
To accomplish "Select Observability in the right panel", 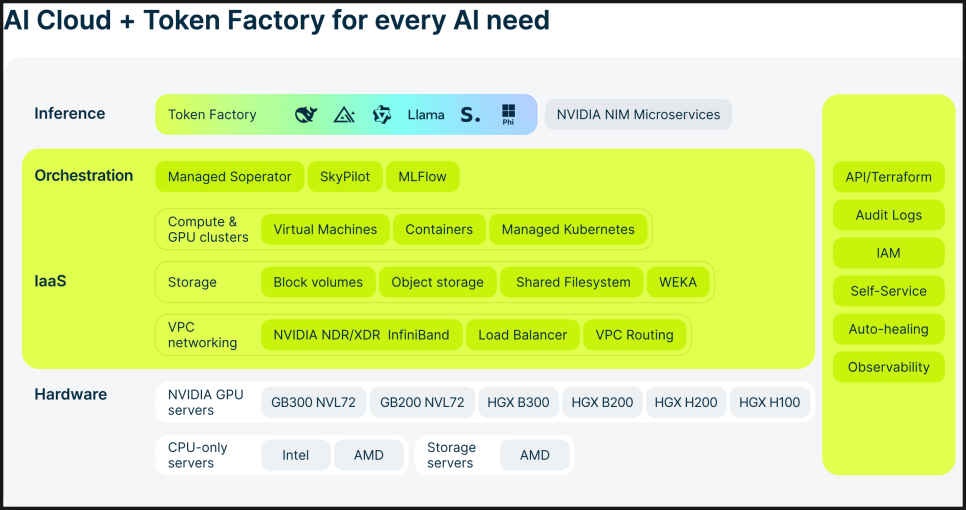I will coord(888,367).
